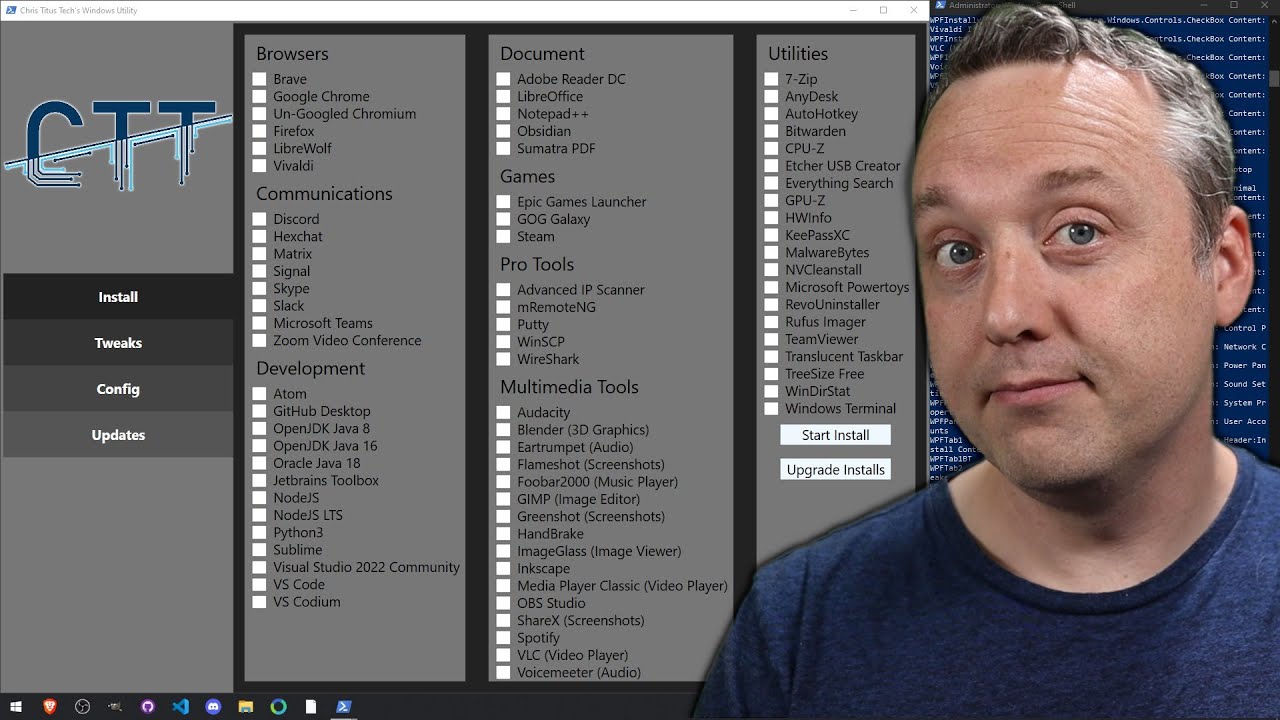This screenshot has width=1280, height=720.
Task: Select the WireShark checkbox
Action: [504, 359]
